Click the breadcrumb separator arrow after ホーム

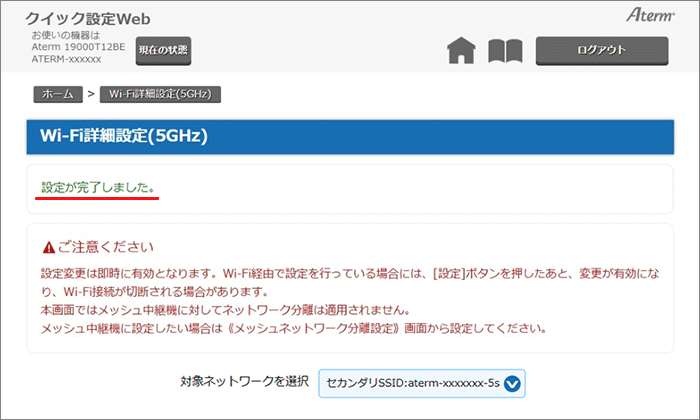[x=90, y=94]
